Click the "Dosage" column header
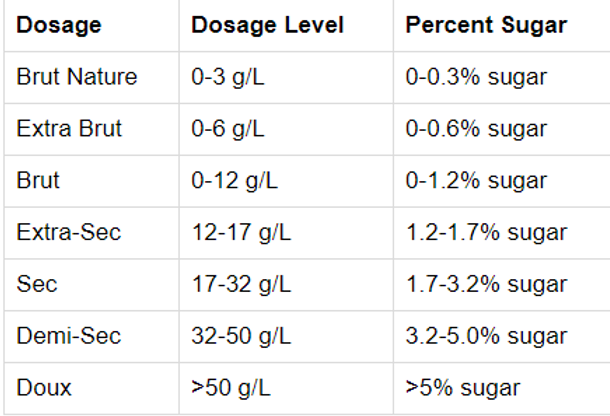 point(59,25)
